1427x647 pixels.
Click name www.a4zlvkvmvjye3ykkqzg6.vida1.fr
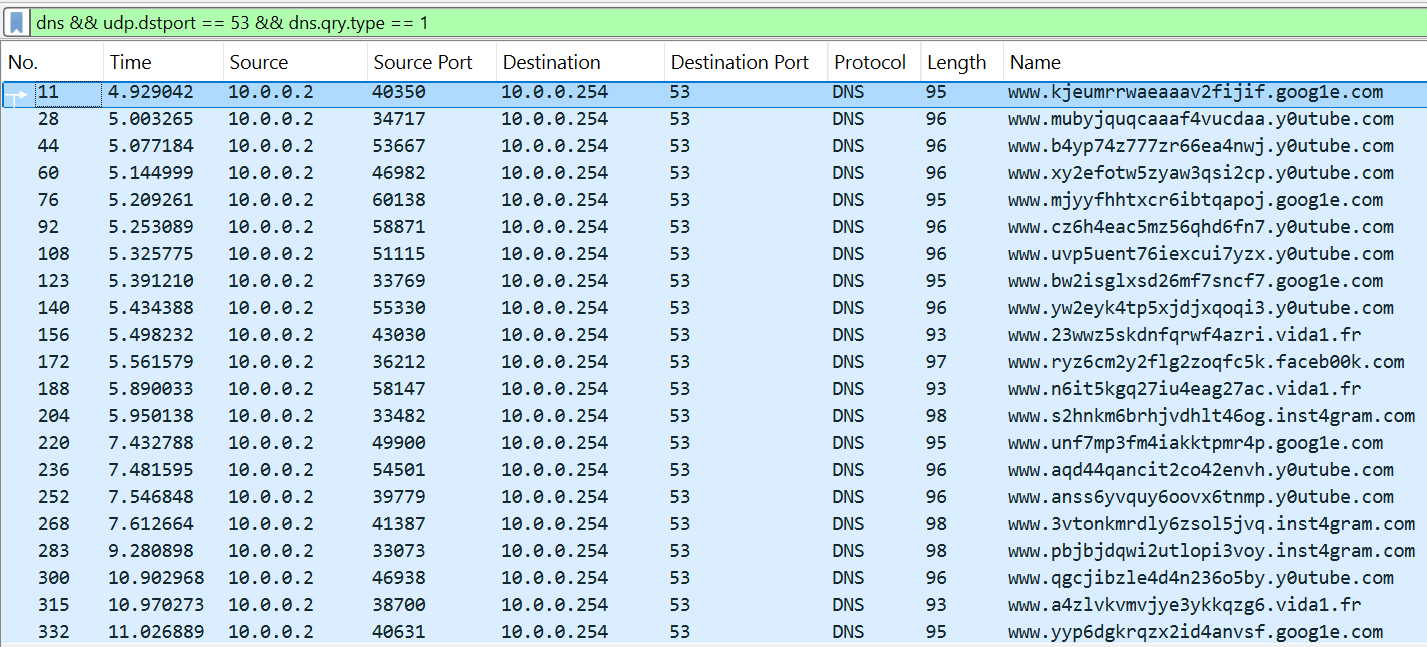pyautogui.click(x=1184, y=605)
